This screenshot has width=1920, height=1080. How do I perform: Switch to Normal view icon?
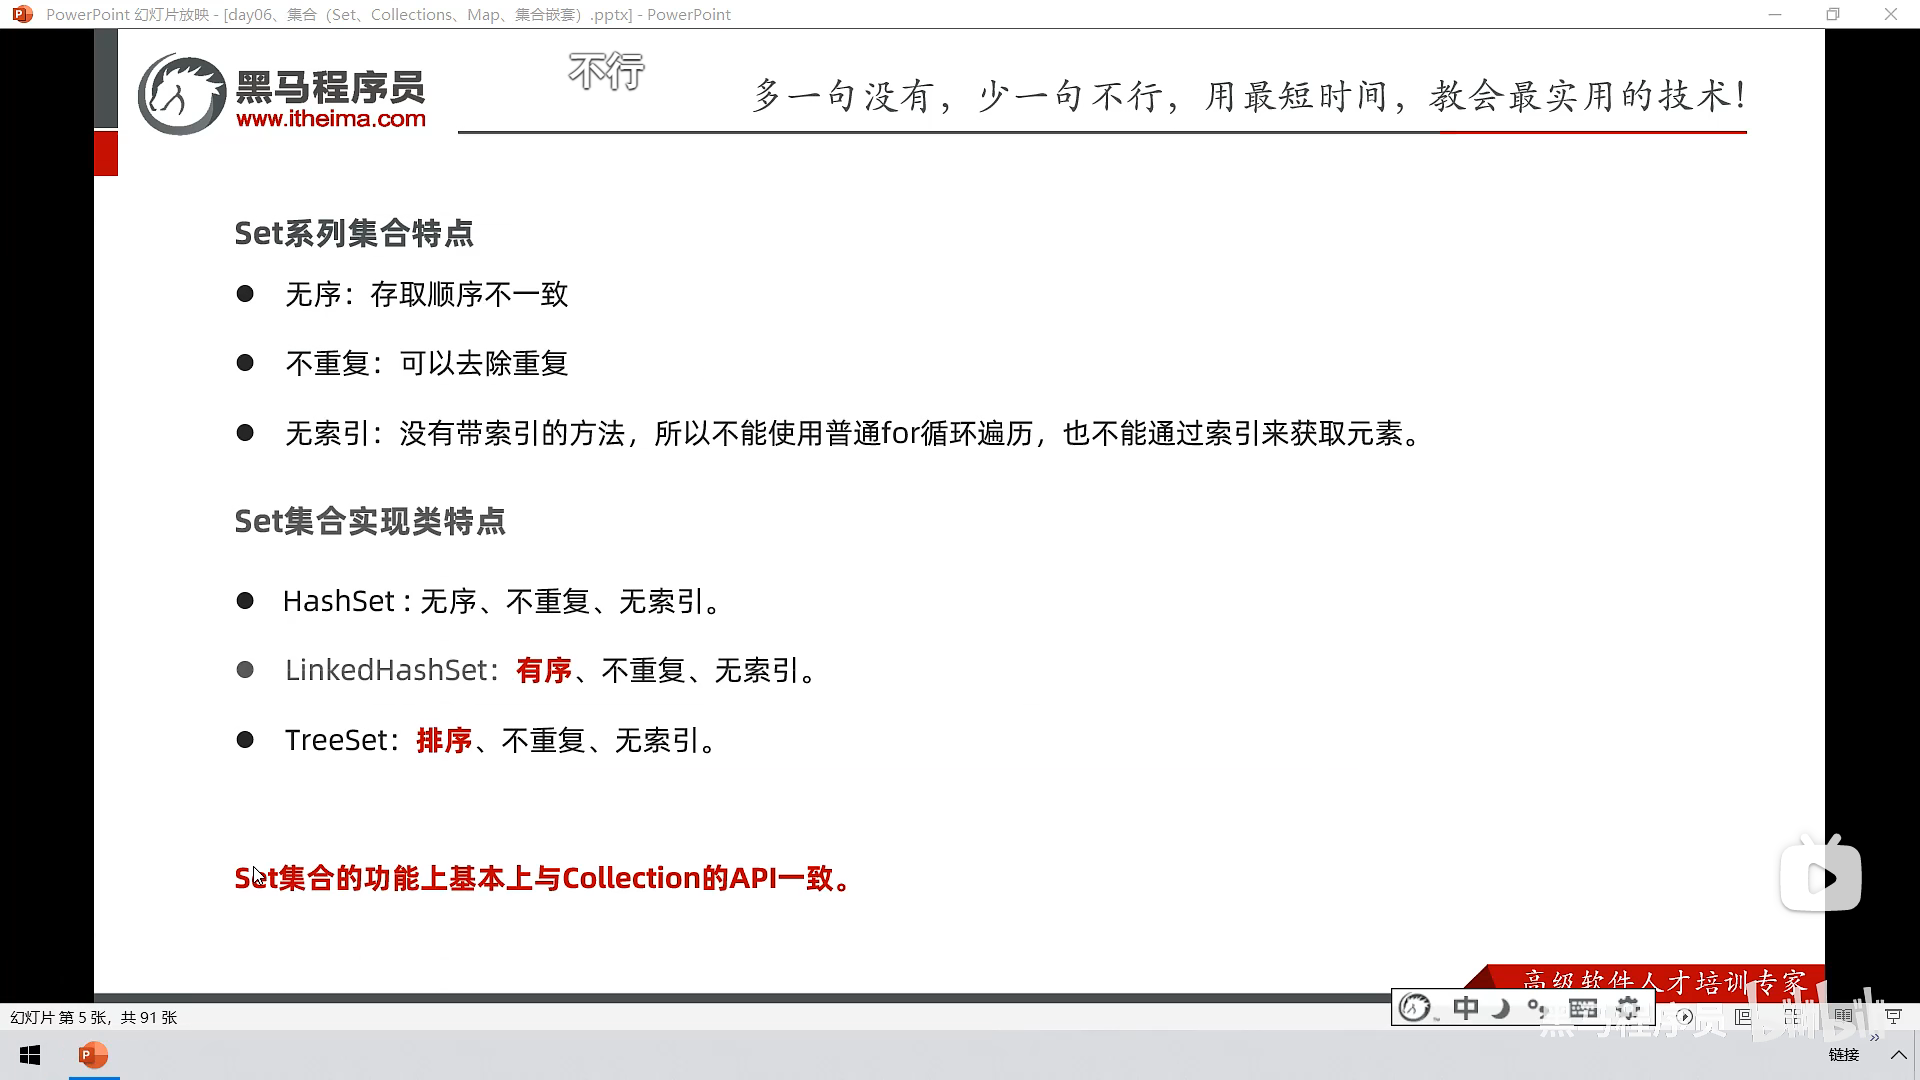pyautogui.click(x=1744, y=1017)
